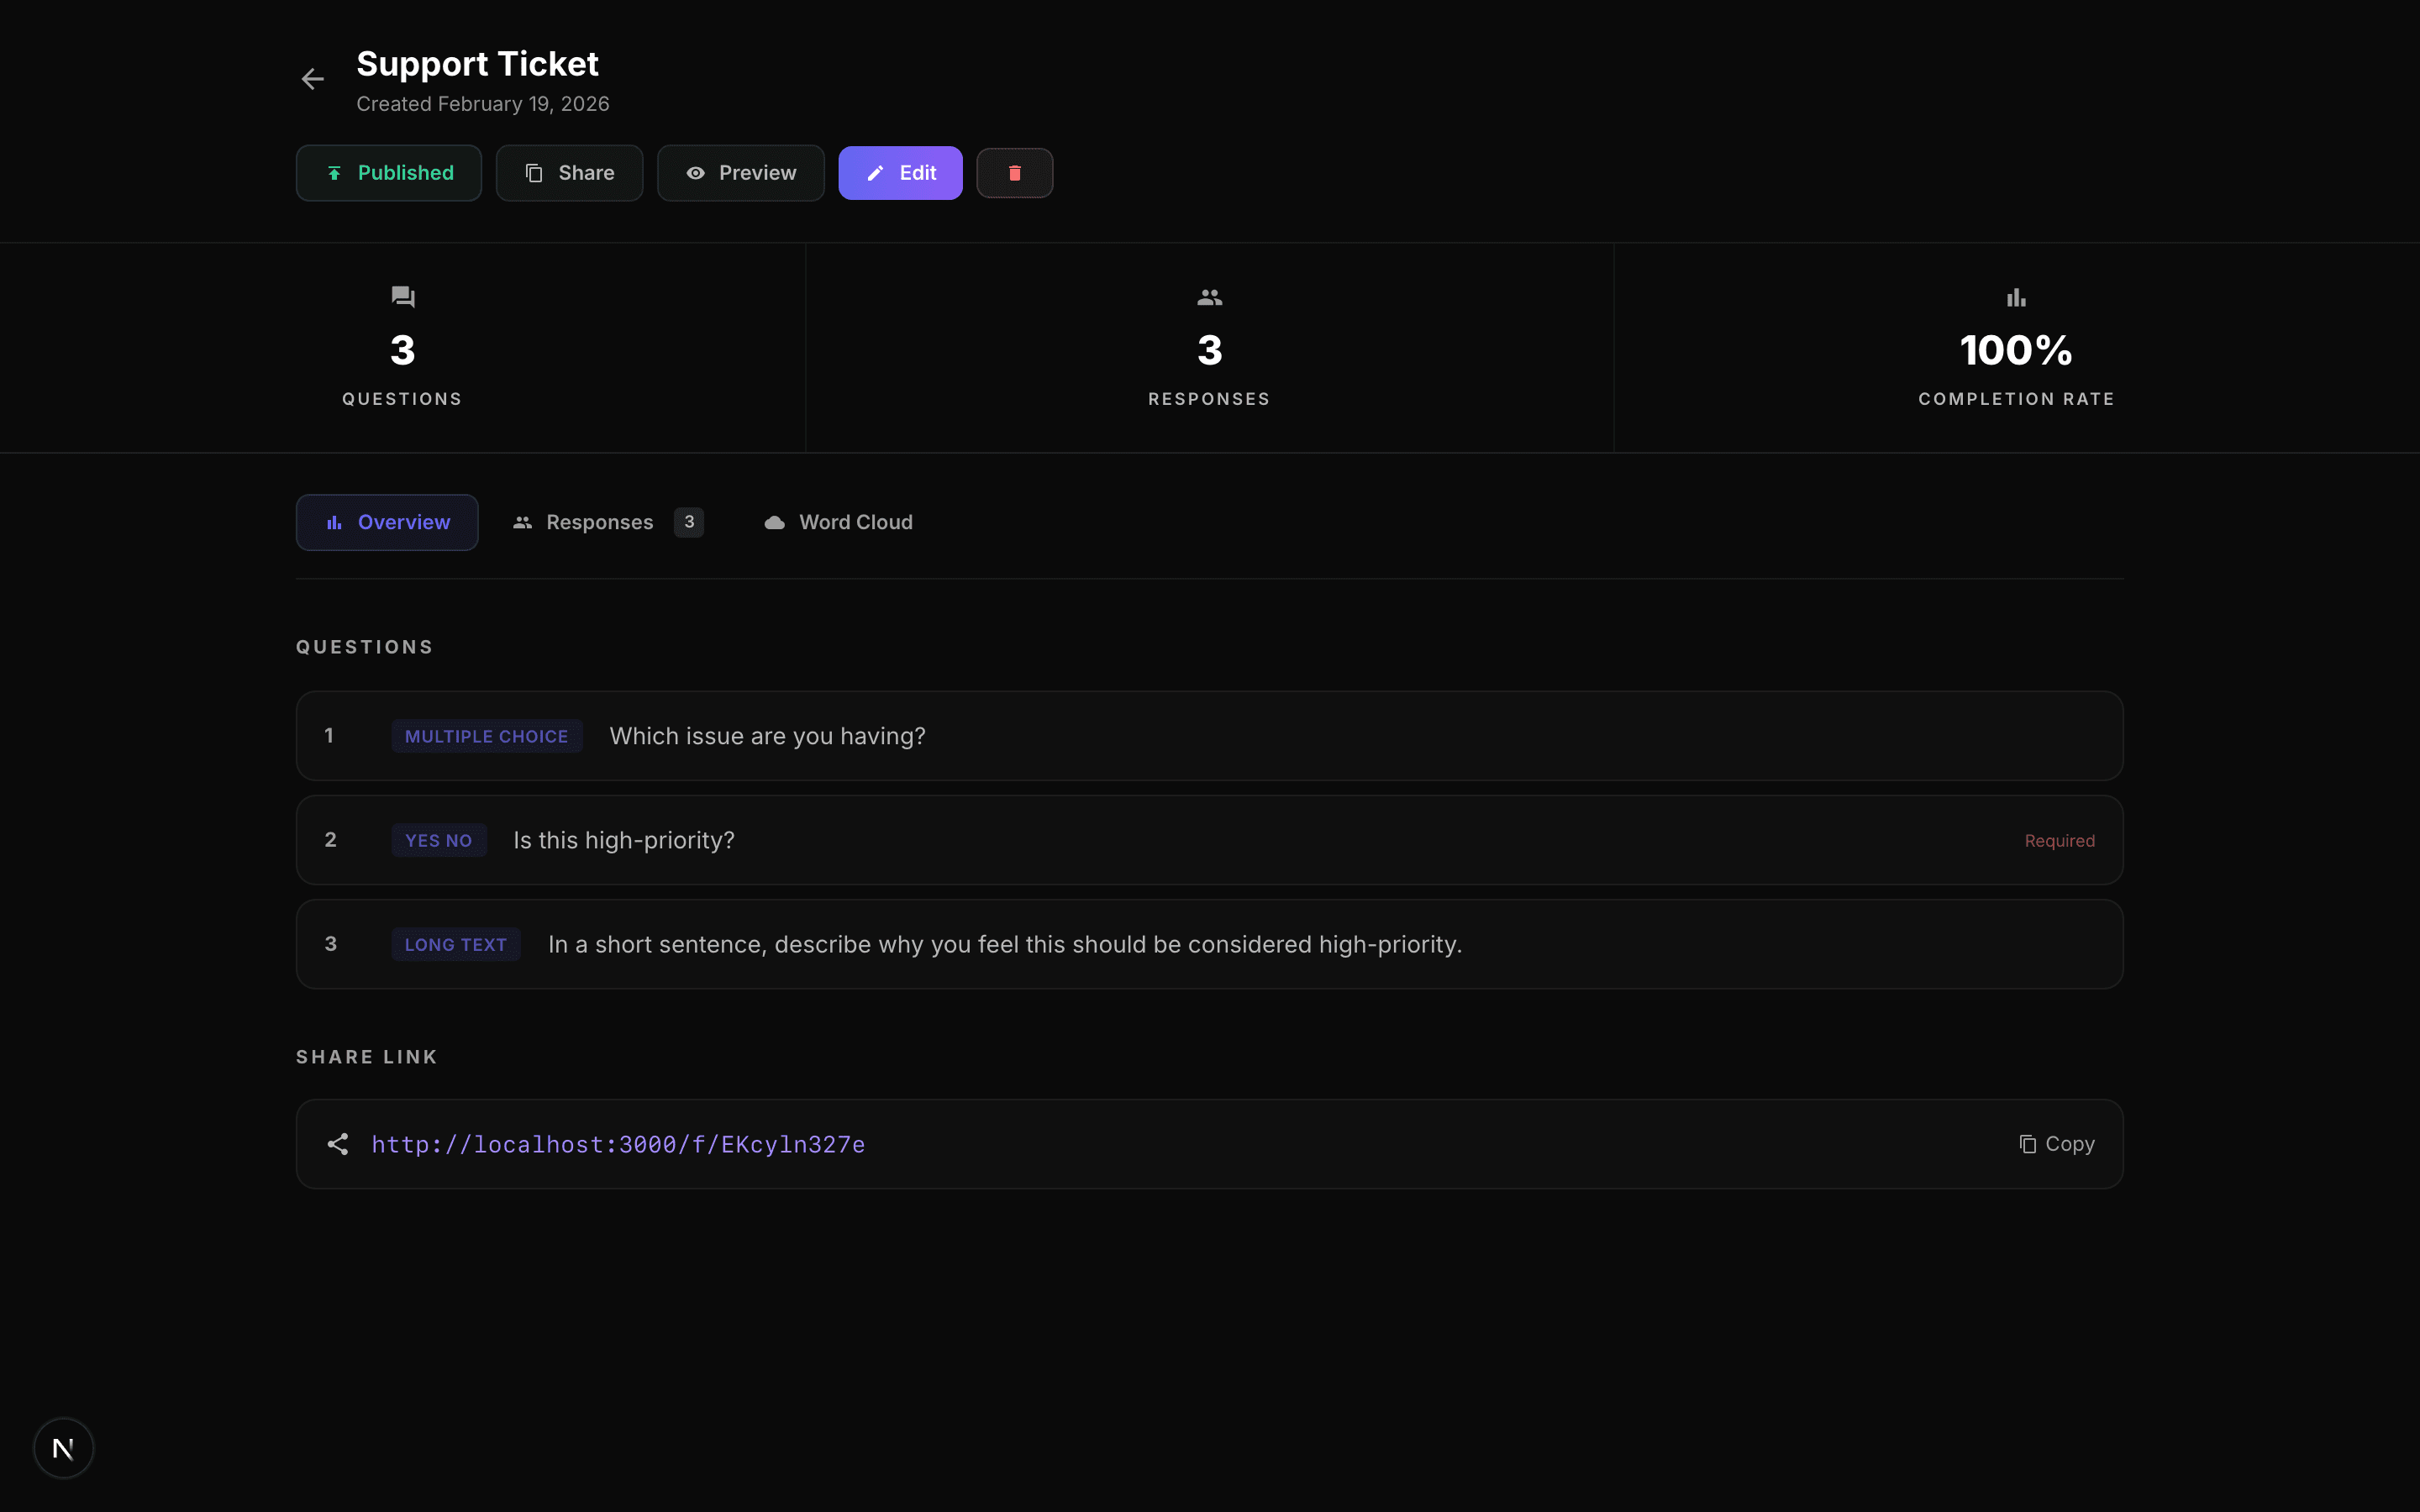Open the Share button
The image size is (2420, 1512).
pos(569,173)
